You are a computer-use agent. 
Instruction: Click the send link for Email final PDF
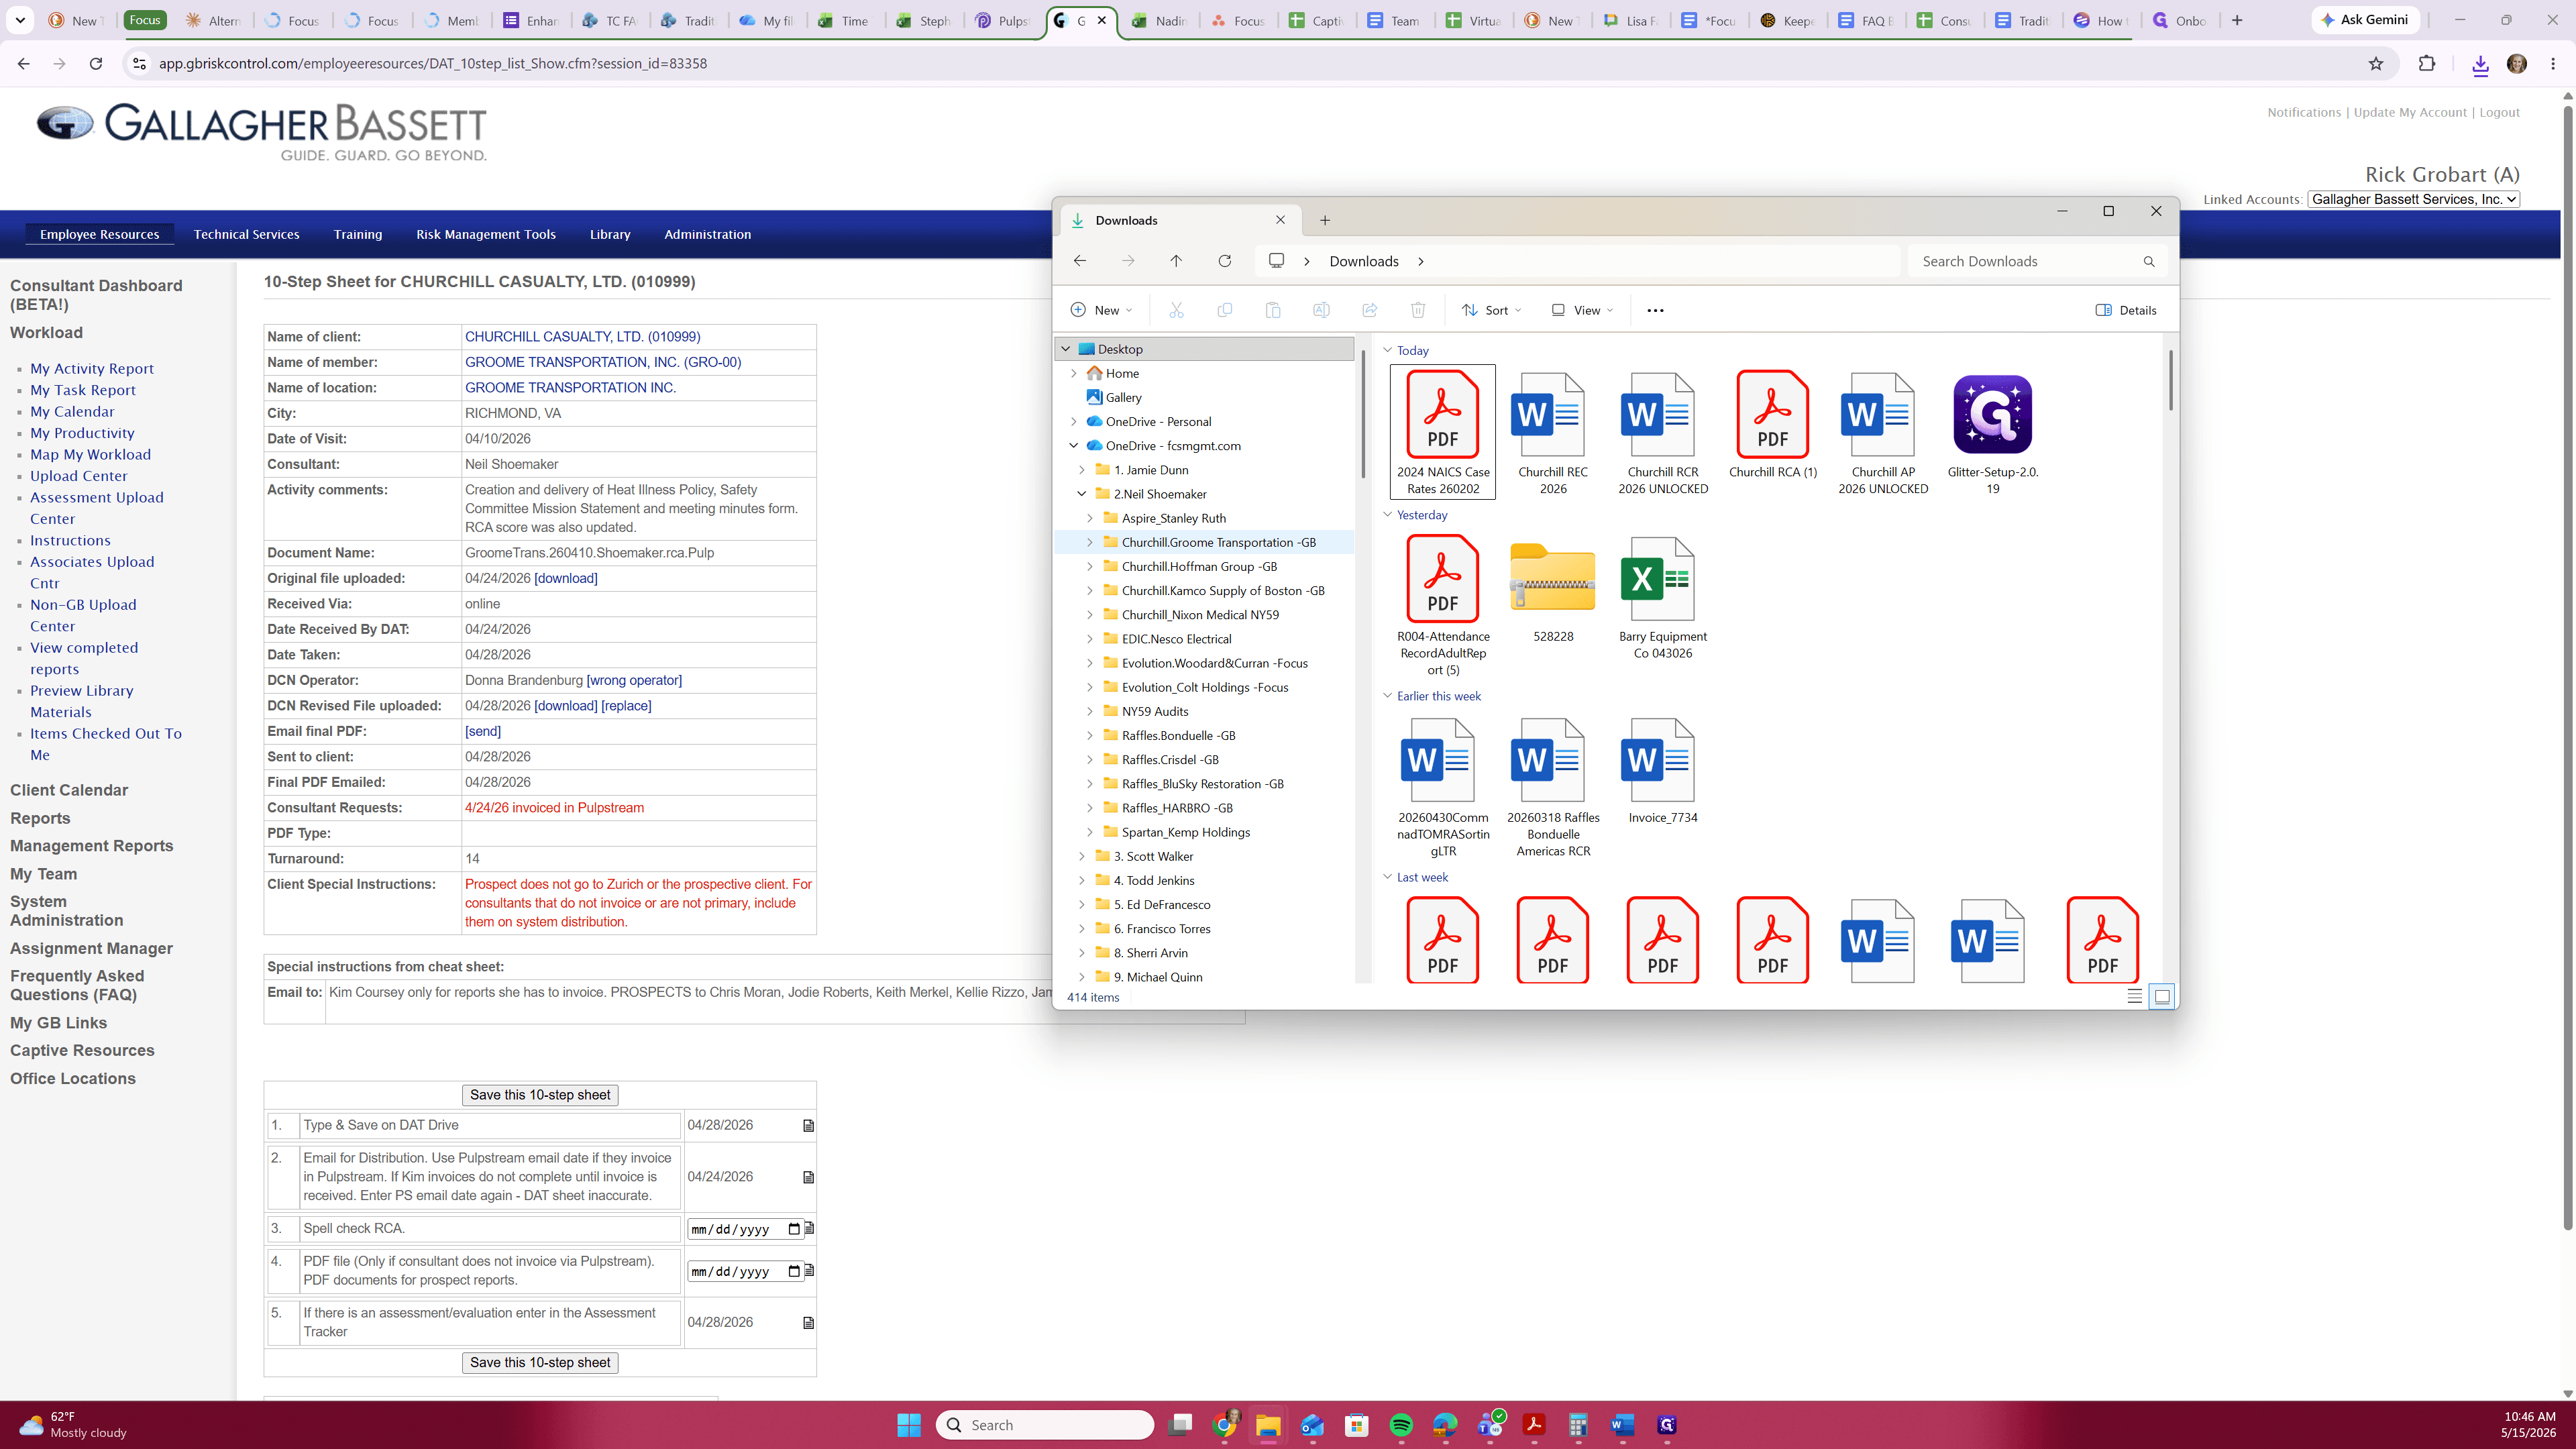[483, 731]
